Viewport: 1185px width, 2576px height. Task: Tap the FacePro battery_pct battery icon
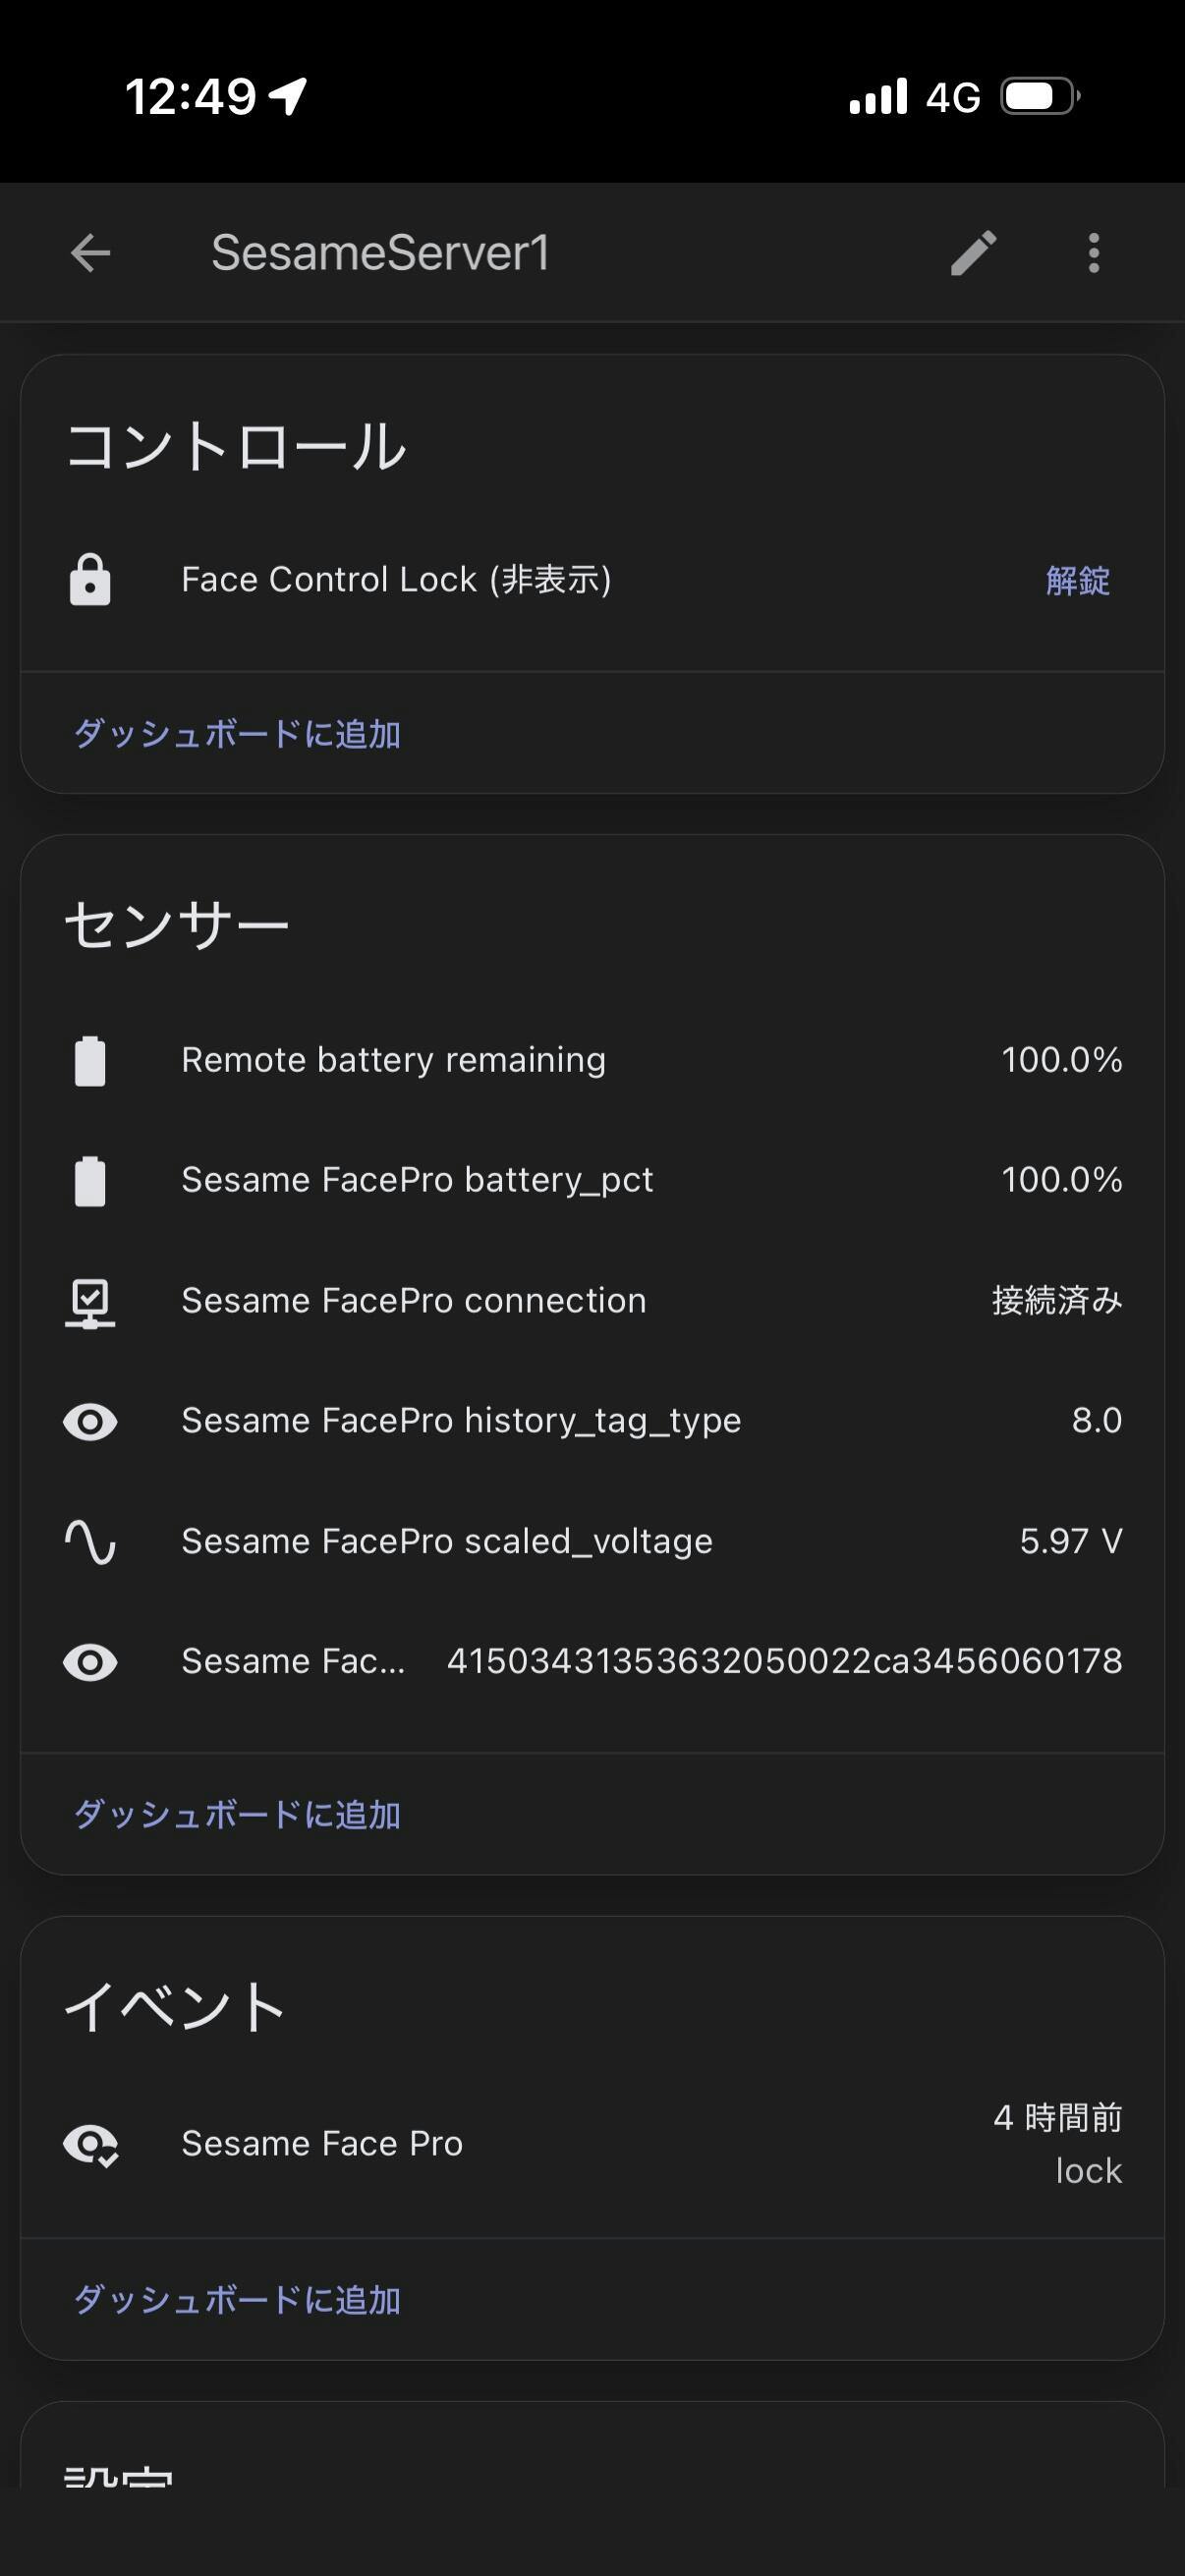(90, 1181)
